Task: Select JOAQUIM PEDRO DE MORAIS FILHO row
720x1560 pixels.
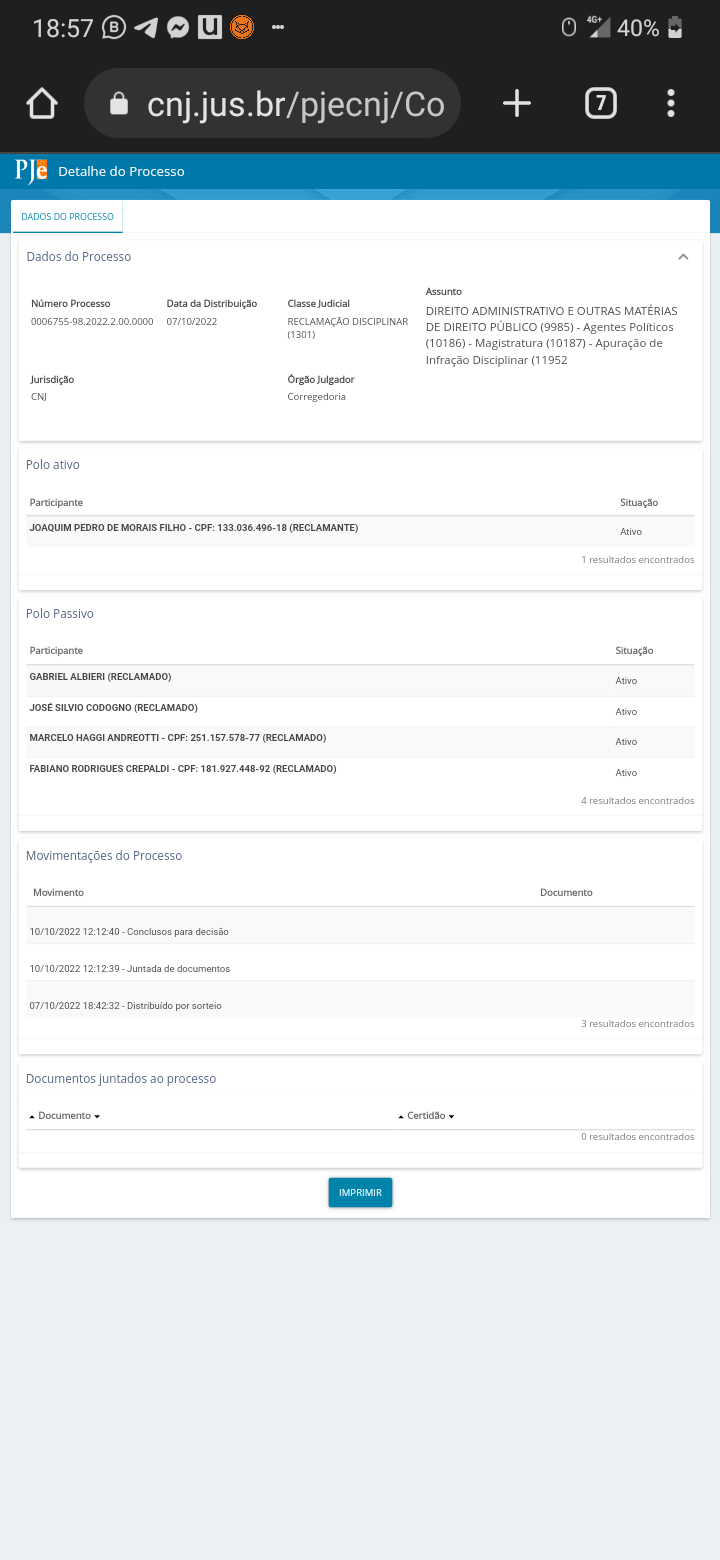Action: click(x=360, y=531)
